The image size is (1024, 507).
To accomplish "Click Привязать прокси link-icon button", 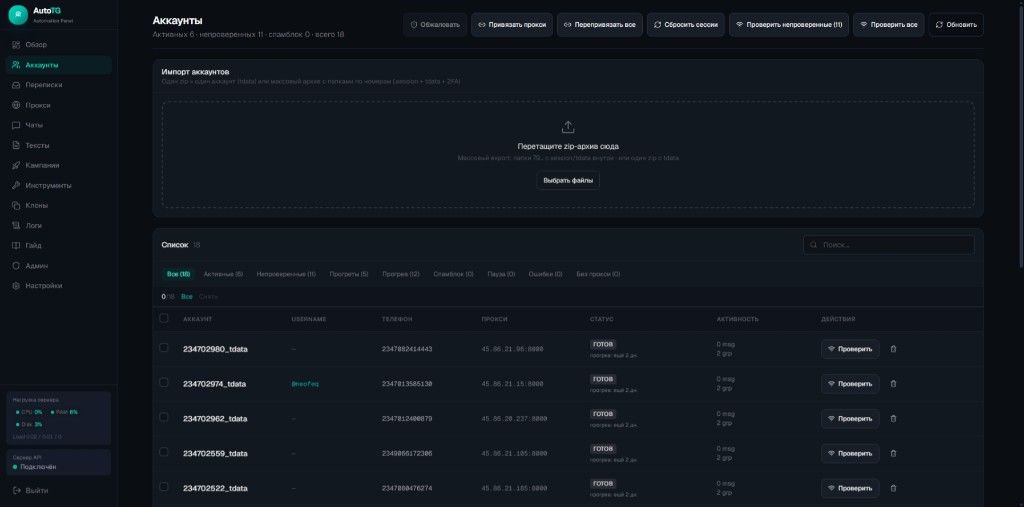I will [512, 25].
